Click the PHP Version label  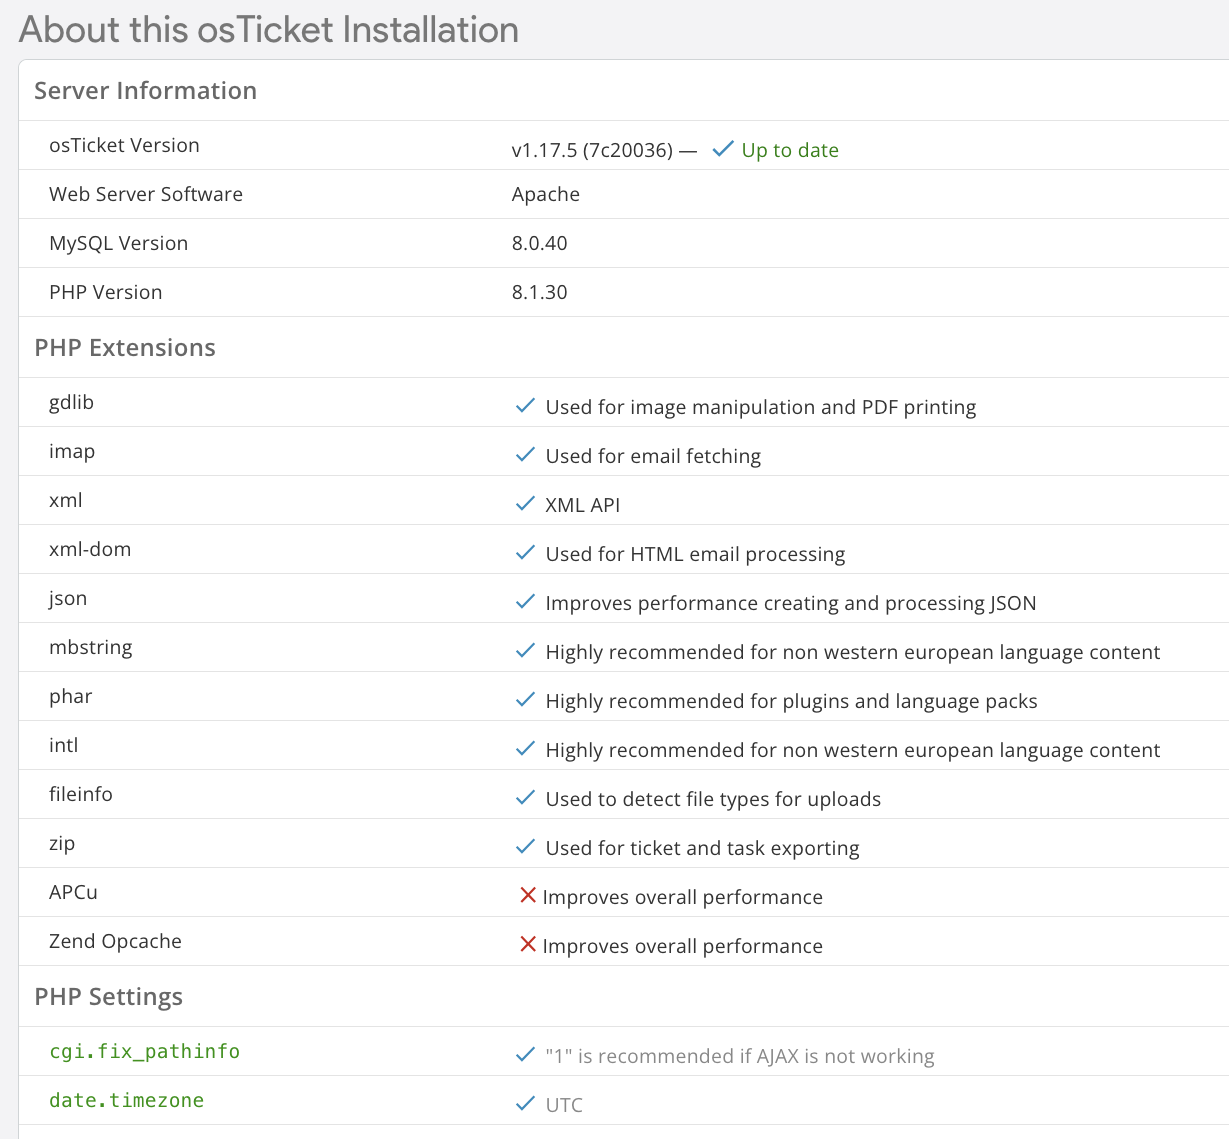point(105,292)
